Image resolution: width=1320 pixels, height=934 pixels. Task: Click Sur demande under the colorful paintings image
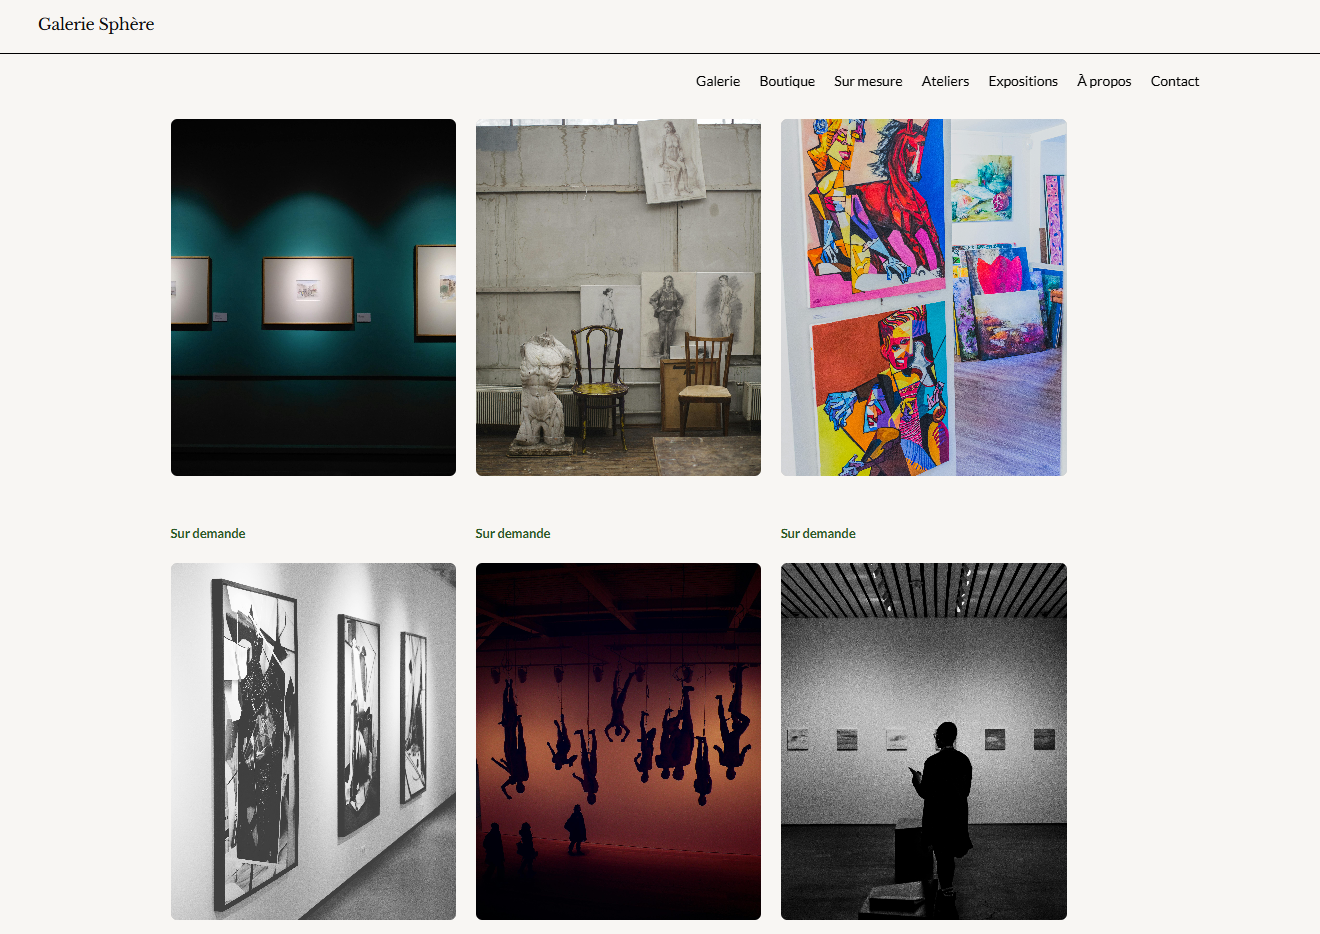(x=818, y=533)
